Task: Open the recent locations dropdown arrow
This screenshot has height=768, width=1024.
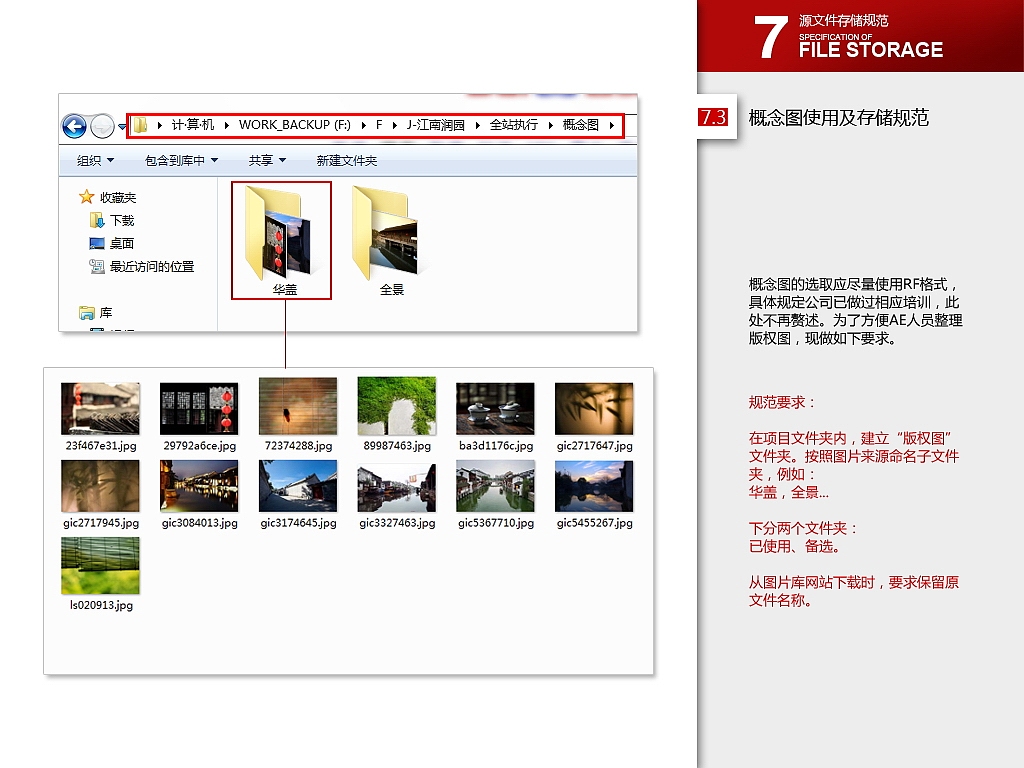Action: (121, 127)
